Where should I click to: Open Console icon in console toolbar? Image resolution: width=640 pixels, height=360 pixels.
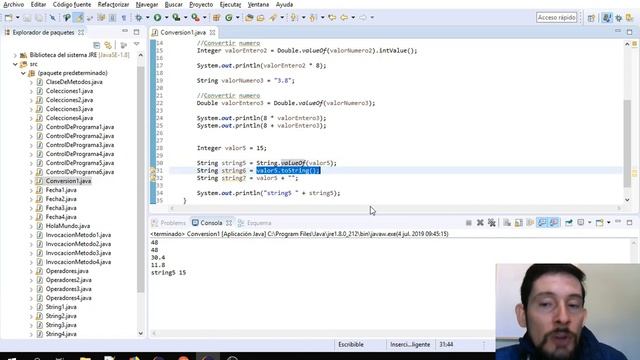click(600, 222)
